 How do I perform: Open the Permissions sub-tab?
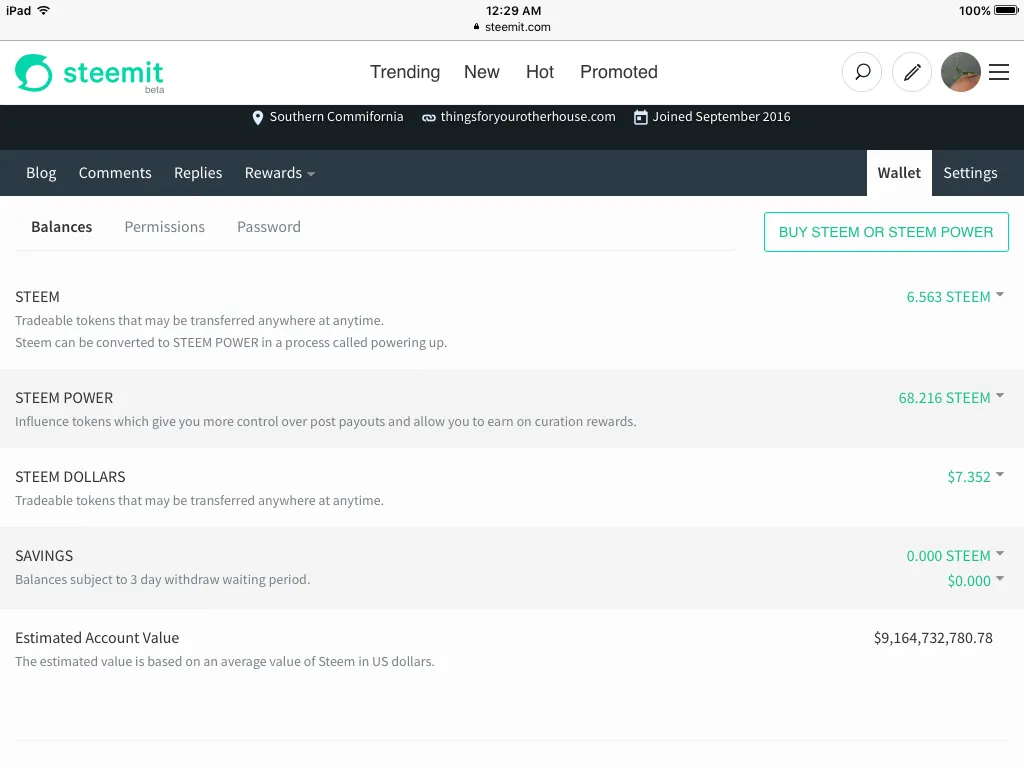165,227
